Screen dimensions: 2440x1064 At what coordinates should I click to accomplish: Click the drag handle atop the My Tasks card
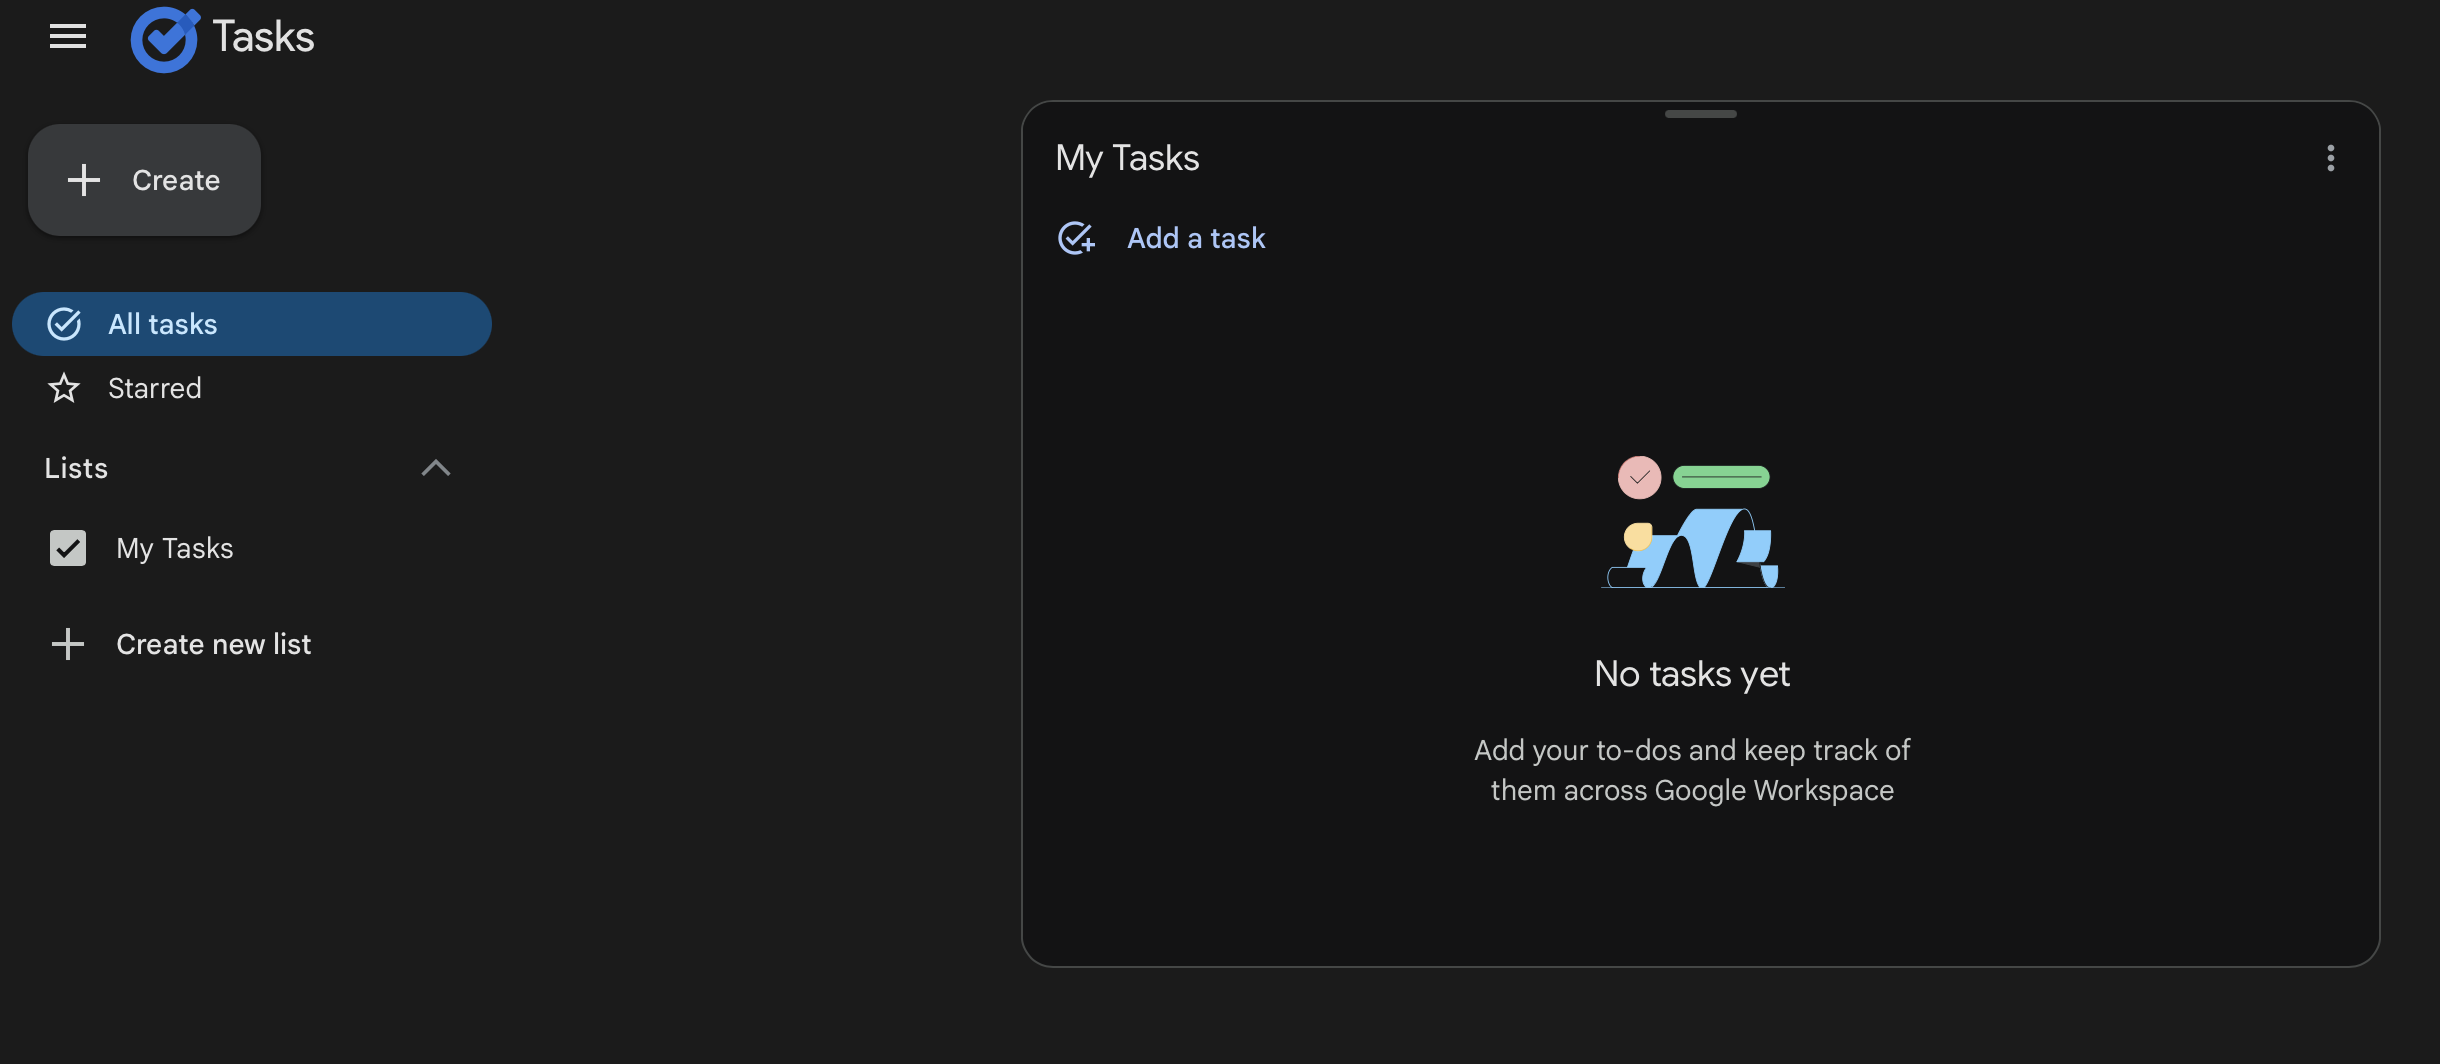pyautogui.click(x=1700, y=114)
